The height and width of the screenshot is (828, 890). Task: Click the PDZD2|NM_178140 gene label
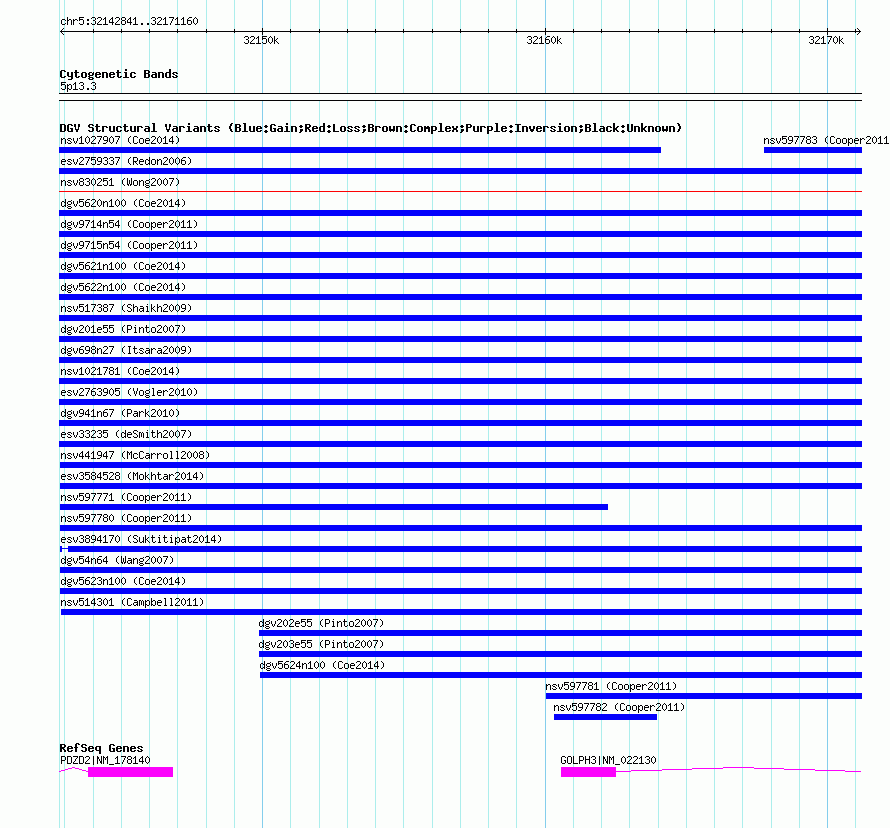click(x=105, y=760)
